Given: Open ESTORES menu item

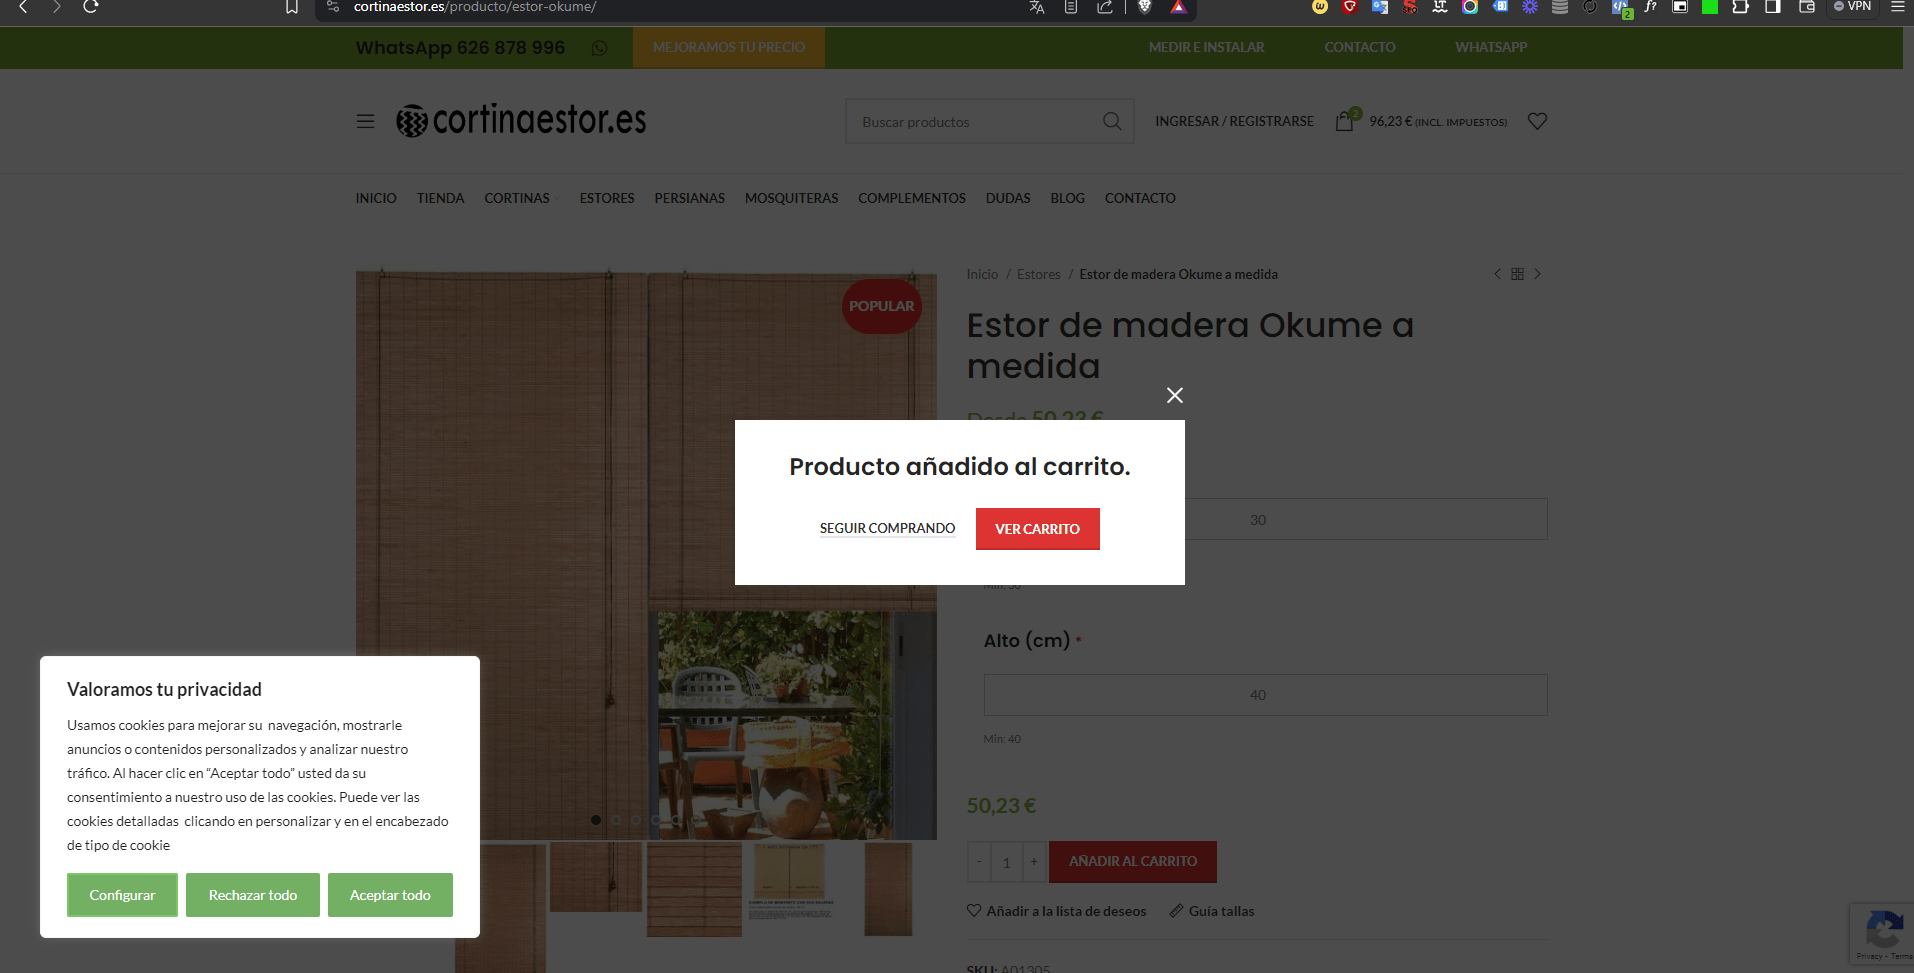Looking at the screenshot, I should click(x=607, y=198).
